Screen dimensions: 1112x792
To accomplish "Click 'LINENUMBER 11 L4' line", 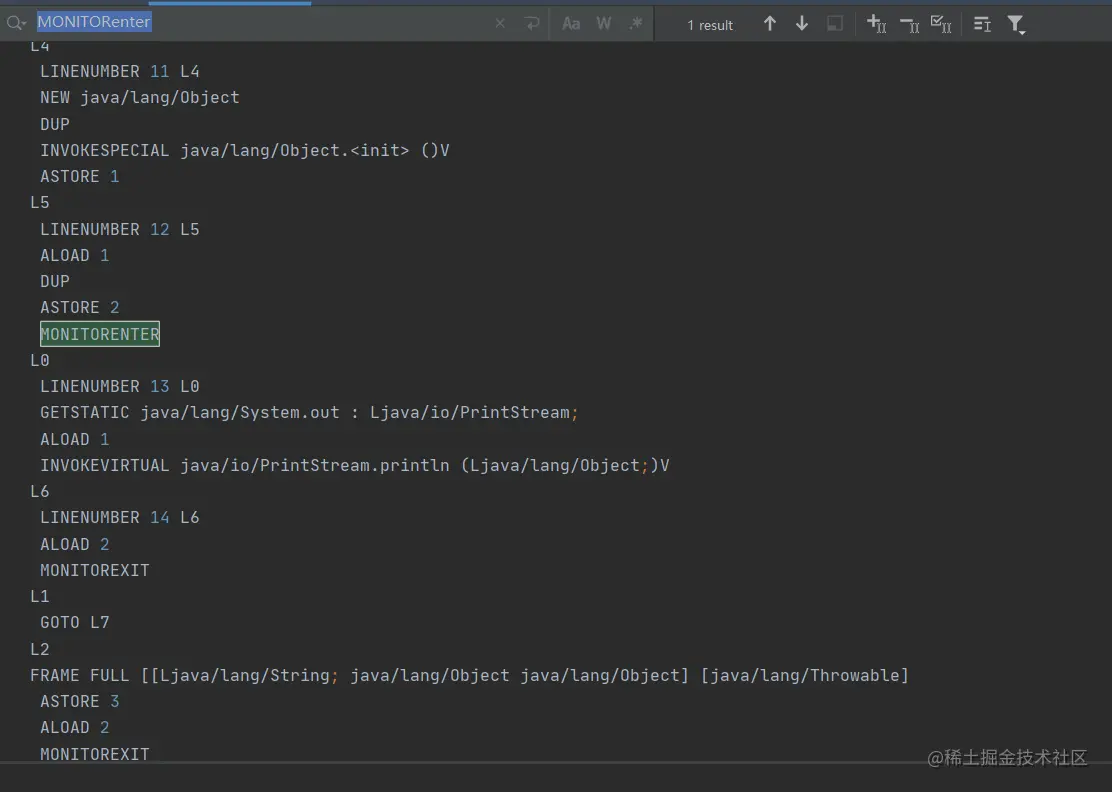I will pos(120,71).
